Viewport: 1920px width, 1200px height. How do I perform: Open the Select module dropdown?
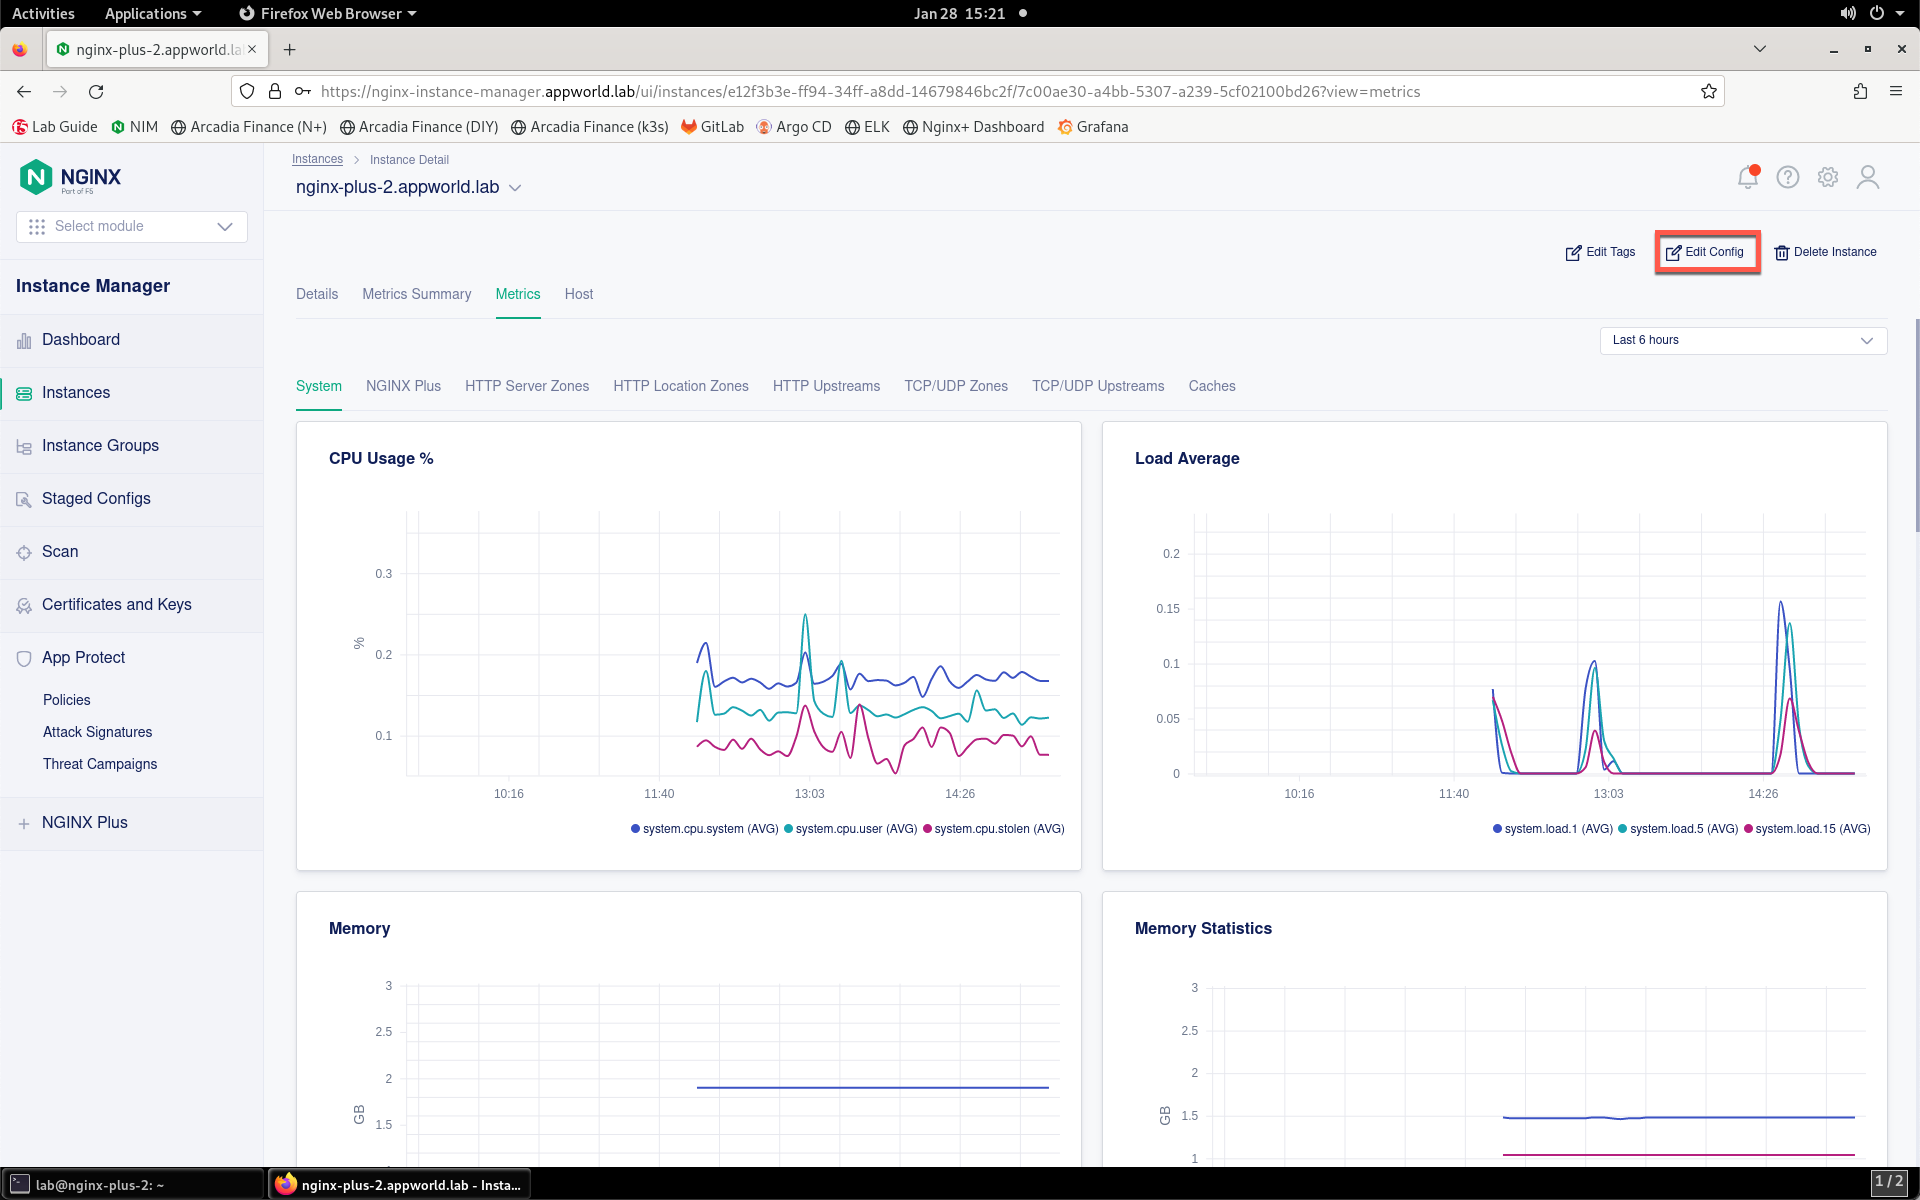pos(132,227)
